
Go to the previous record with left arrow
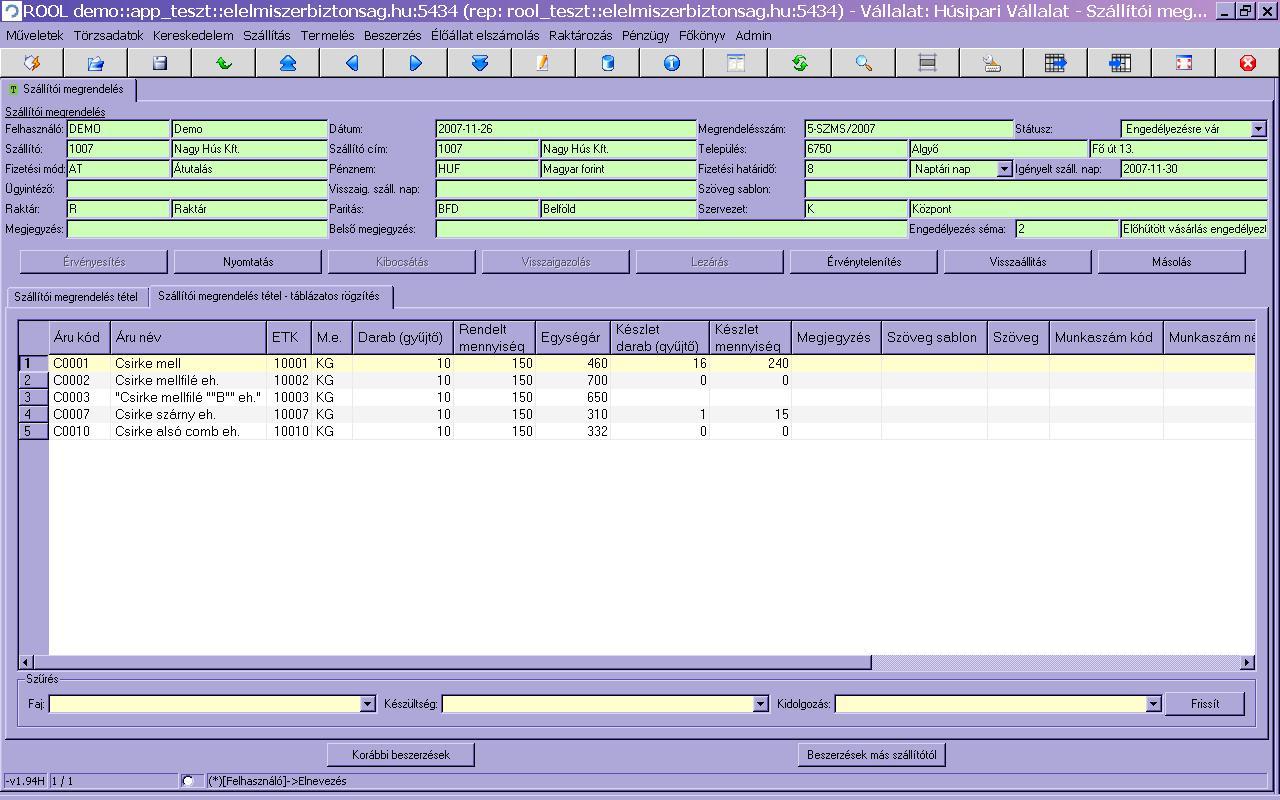pyautogui.click(x=352, y=63)
